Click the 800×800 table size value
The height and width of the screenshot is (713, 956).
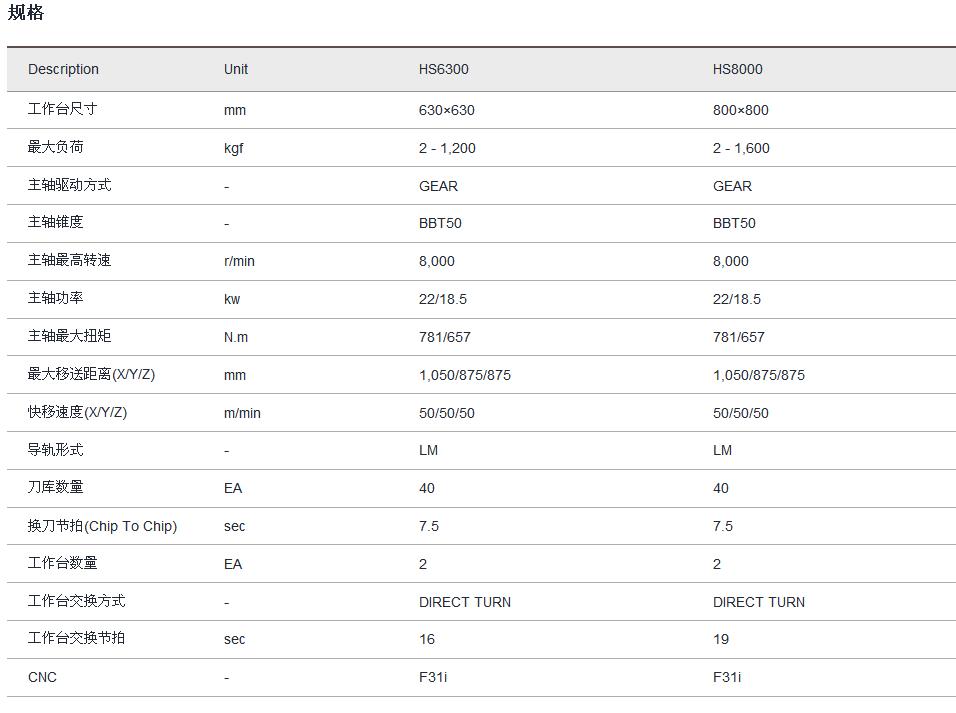(x=740, y=110)
